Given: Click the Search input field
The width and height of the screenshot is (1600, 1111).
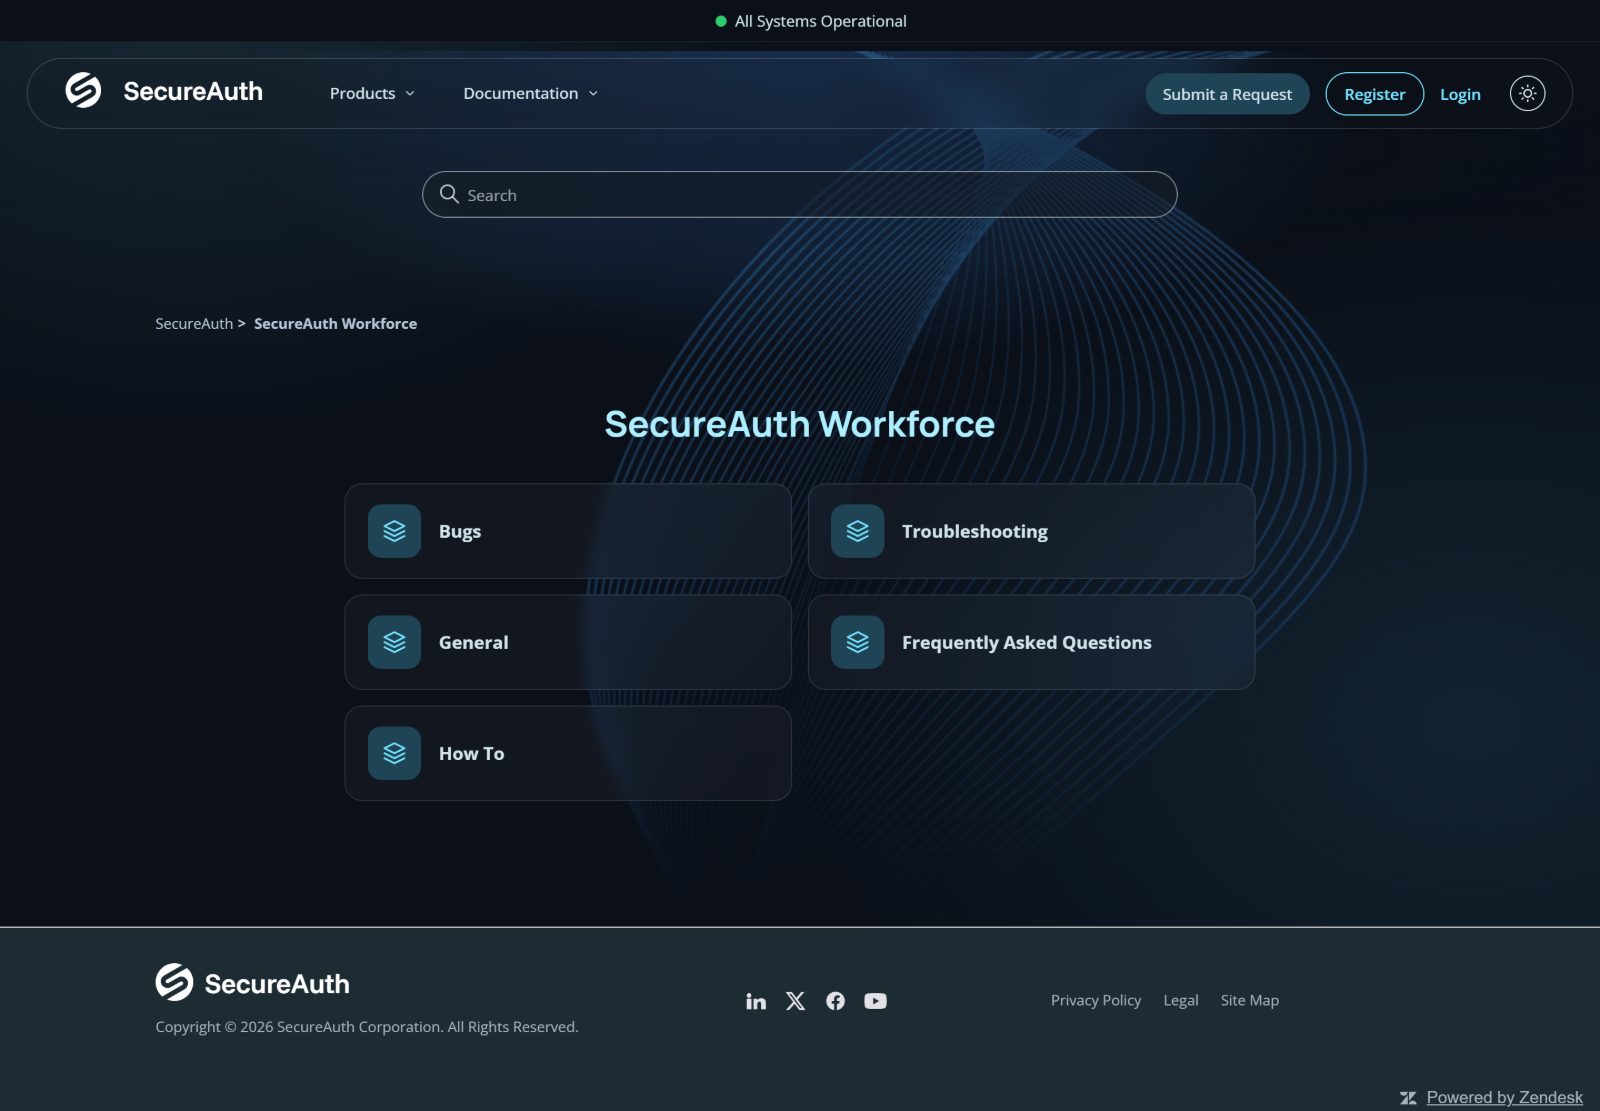Looking at the screenshot, I should point(799,194).
